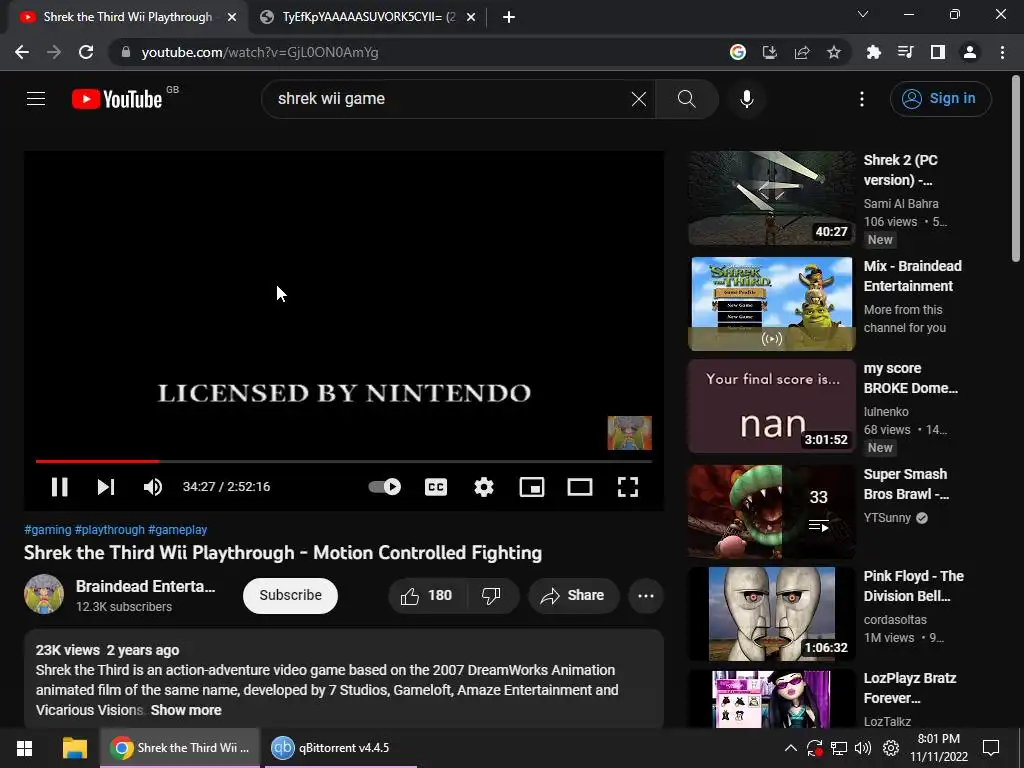Image resolution: width=1024 pixels, height=768 pixels.
Task: Show hidden system tray icons
Action: [x=790, y=748]
